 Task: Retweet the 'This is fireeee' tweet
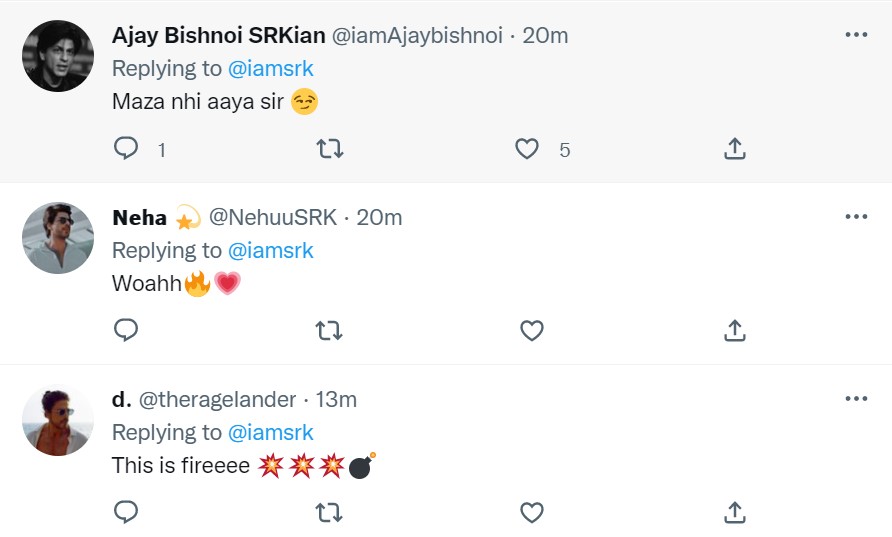click(x=329, y=513)
